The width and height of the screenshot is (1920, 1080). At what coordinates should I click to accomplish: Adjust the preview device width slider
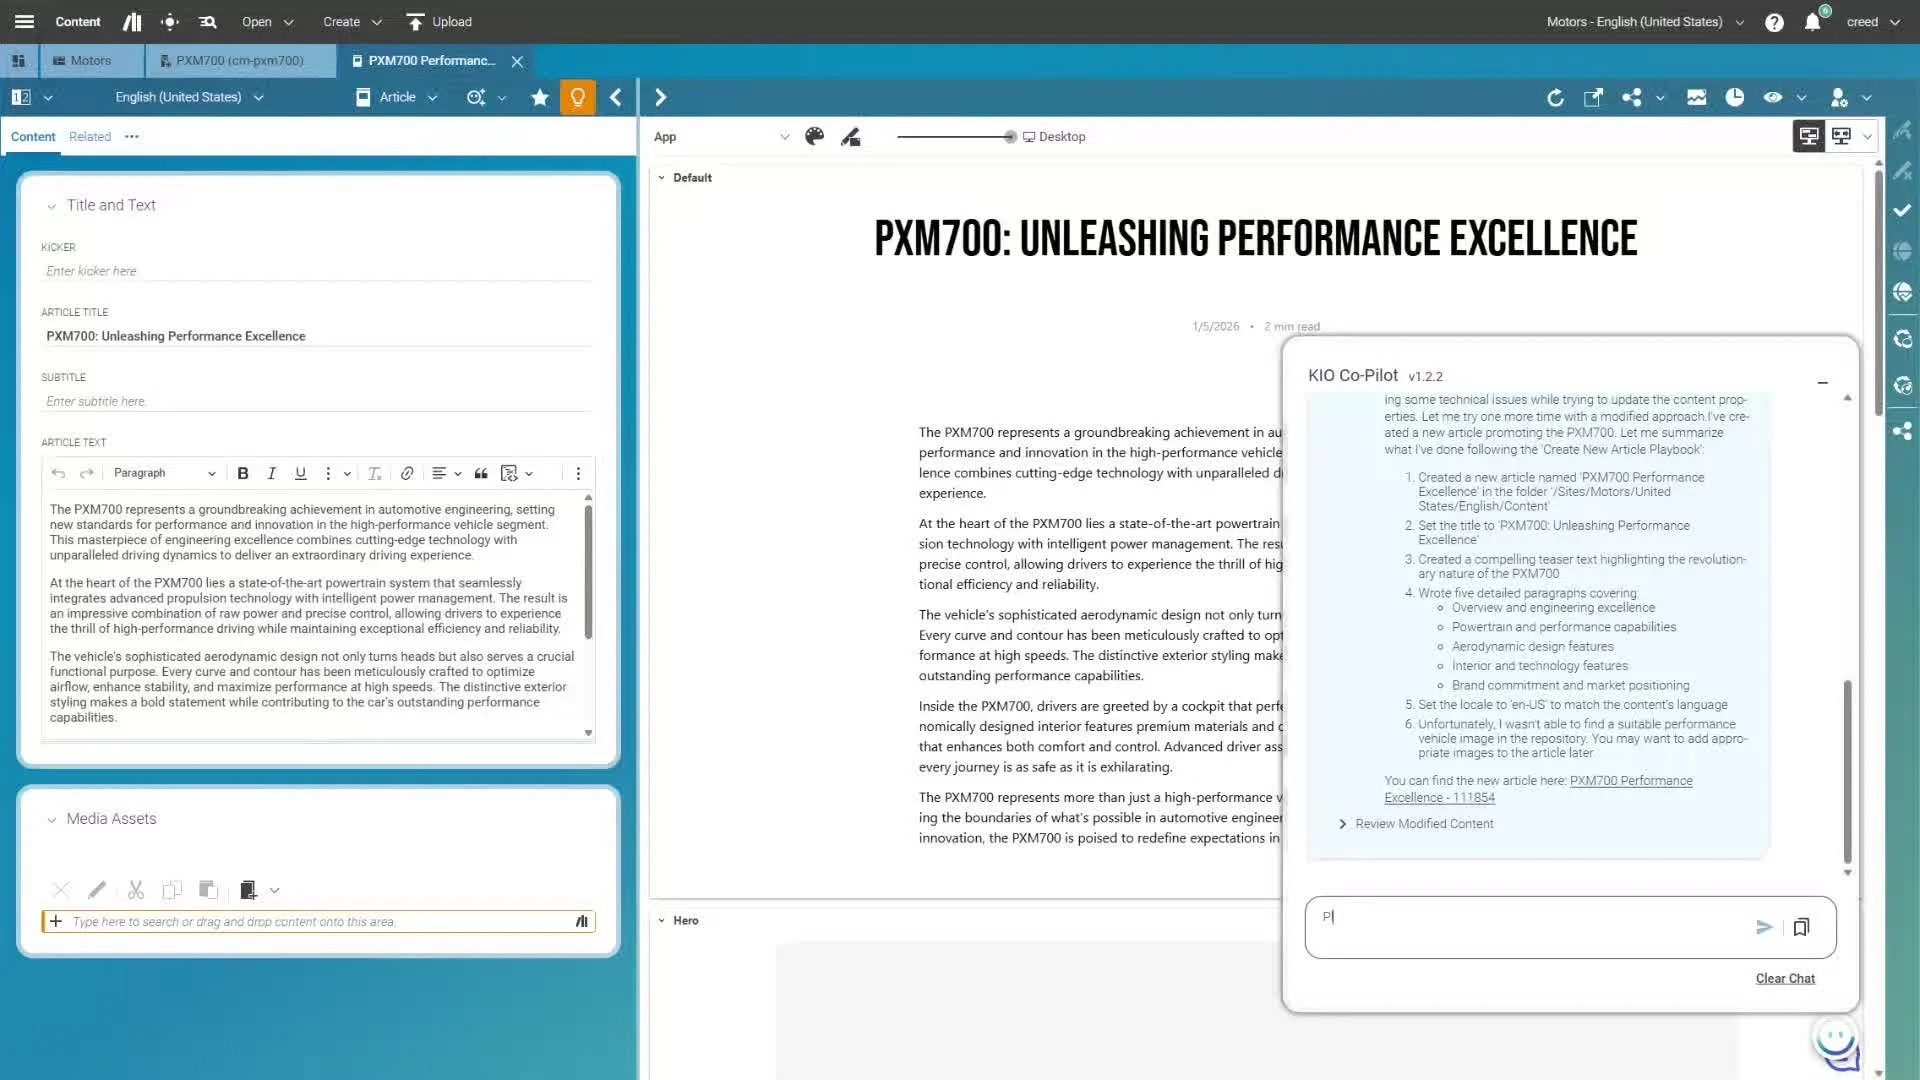pos(1010,137)
